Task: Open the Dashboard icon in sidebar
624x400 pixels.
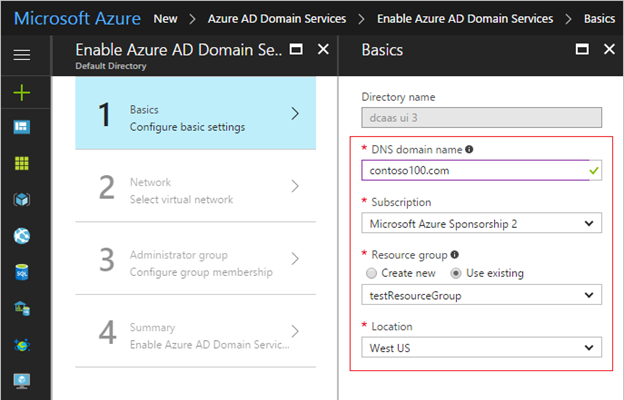Action: coord(22,127)
